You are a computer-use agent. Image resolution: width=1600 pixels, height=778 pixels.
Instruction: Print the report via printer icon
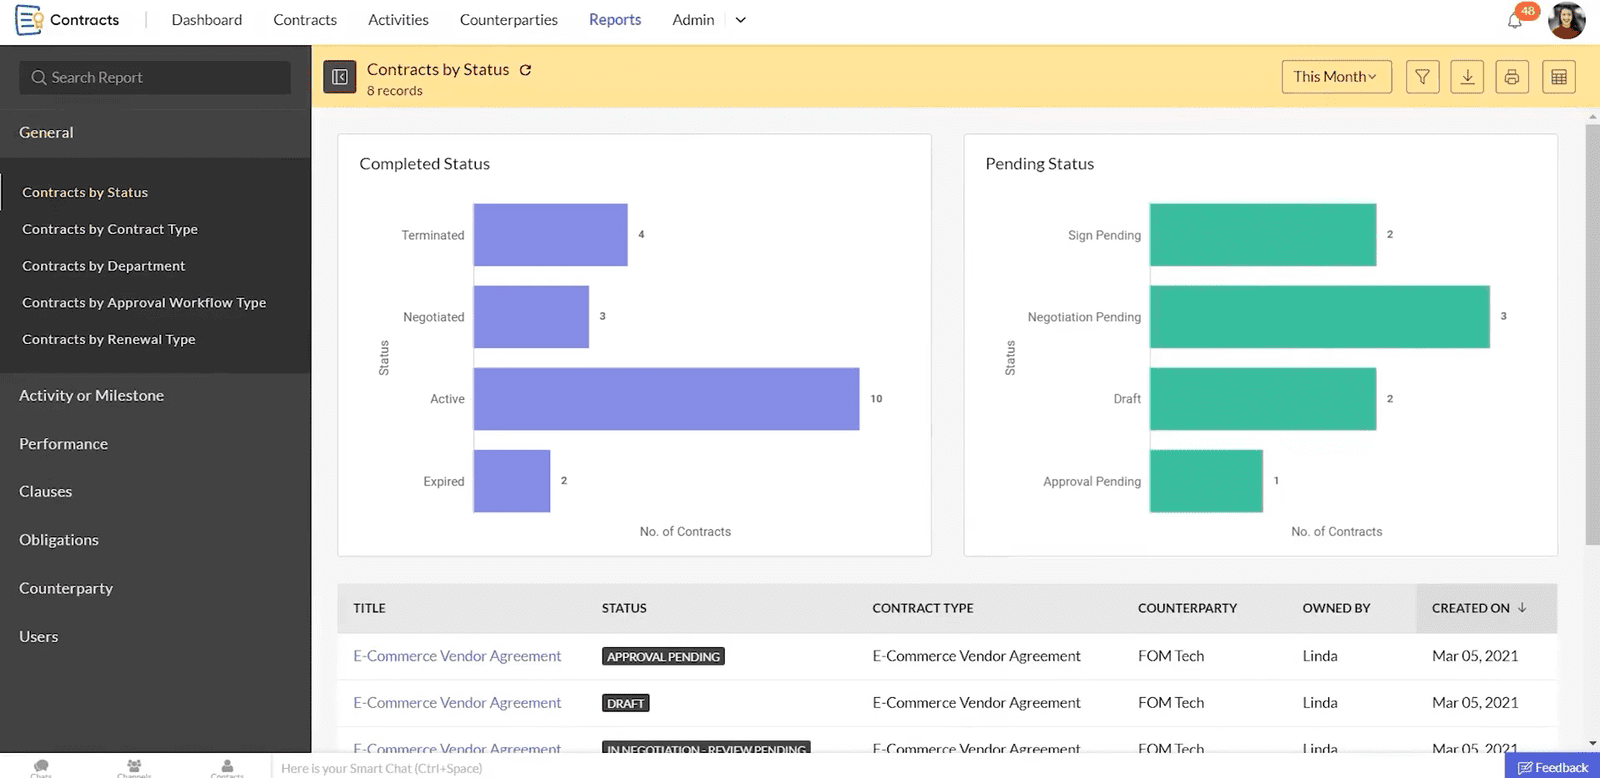click(1512, 77)
